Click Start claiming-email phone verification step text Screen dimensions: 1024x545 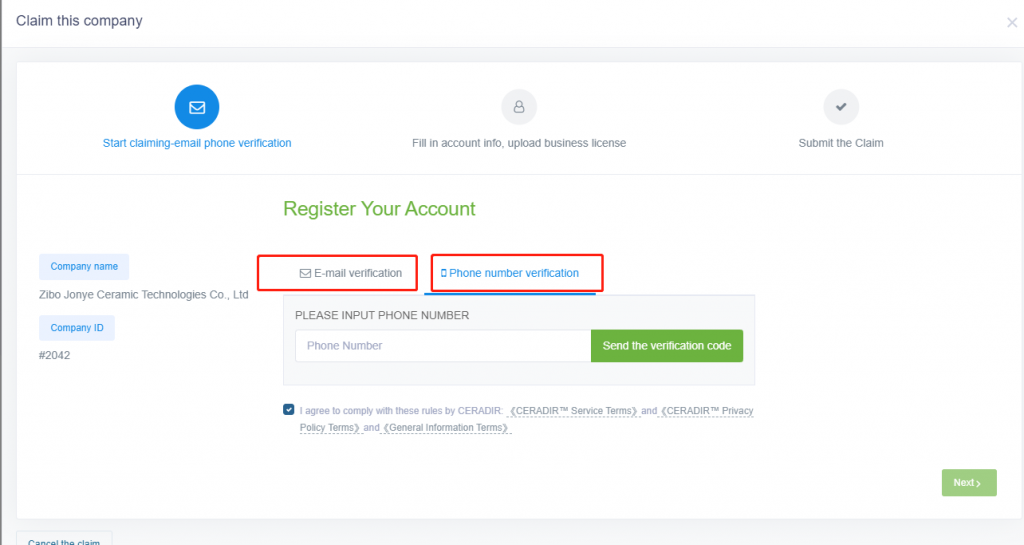197,143
